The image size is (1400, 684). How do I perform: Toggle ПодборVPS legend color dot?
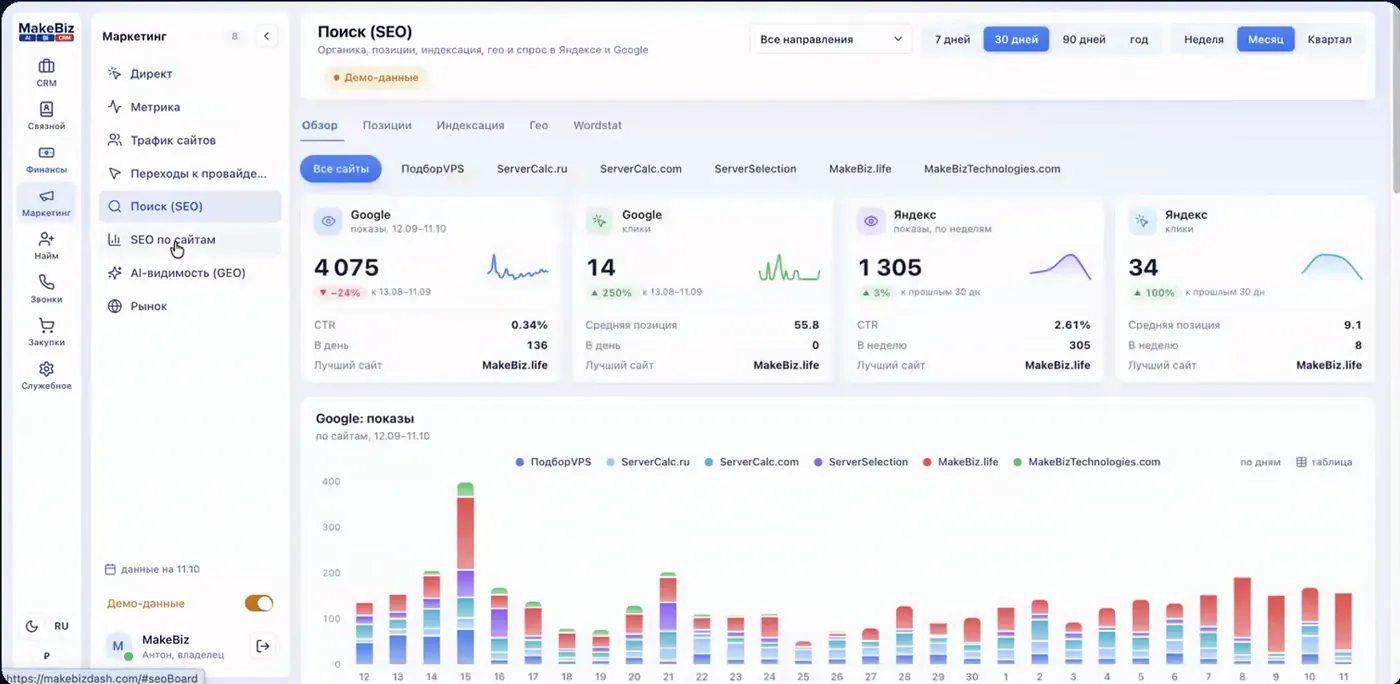click(520, 462)
